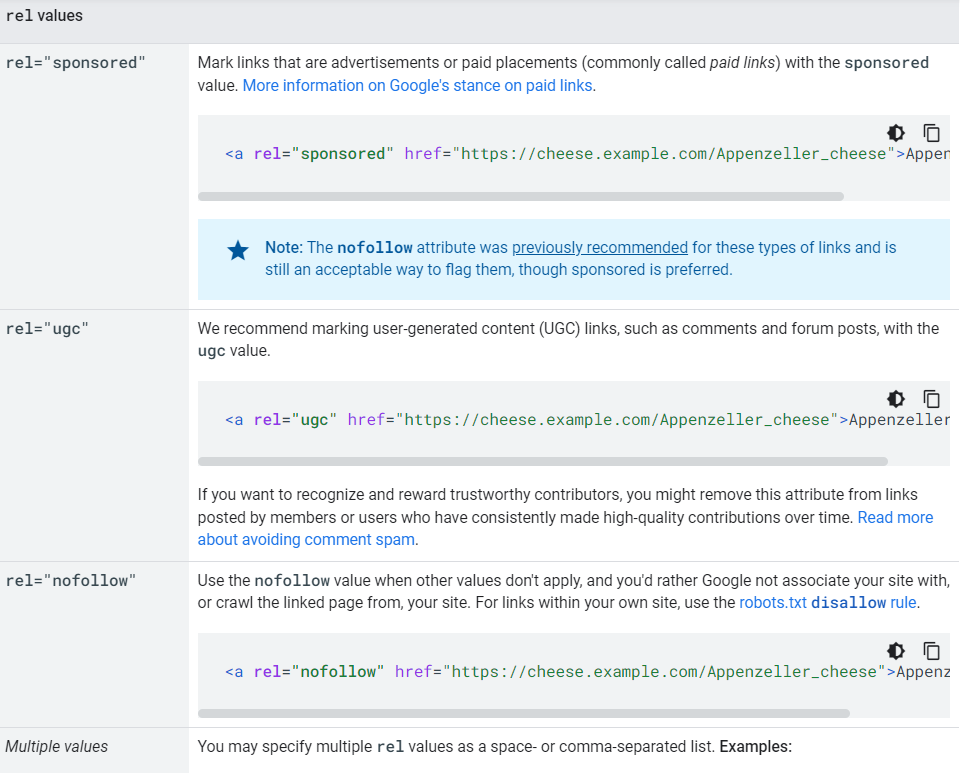Image resolution: width=960 pixels, height=773 pixels.
Task: Copy the sponsored code sample
Action: (931, 133)
